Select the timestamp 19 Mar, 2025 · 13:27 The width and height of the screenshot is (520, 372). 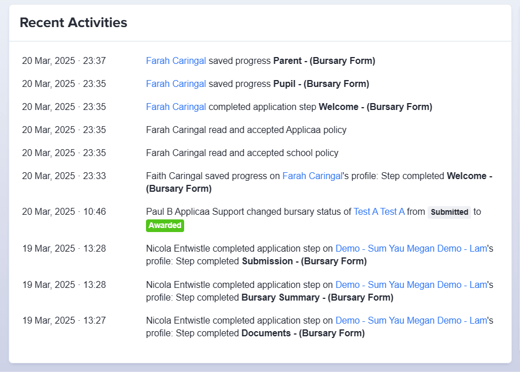click(64, 320)
